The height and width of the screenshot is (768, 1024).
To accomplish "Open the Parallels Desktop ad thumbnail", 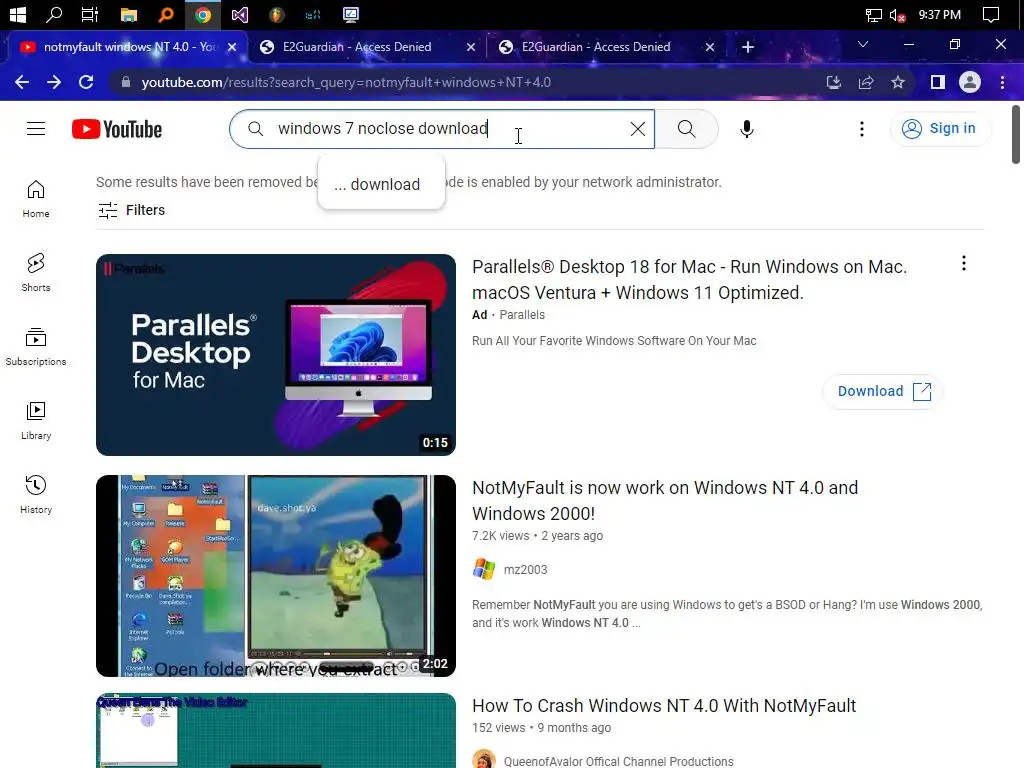I will 276,355.
